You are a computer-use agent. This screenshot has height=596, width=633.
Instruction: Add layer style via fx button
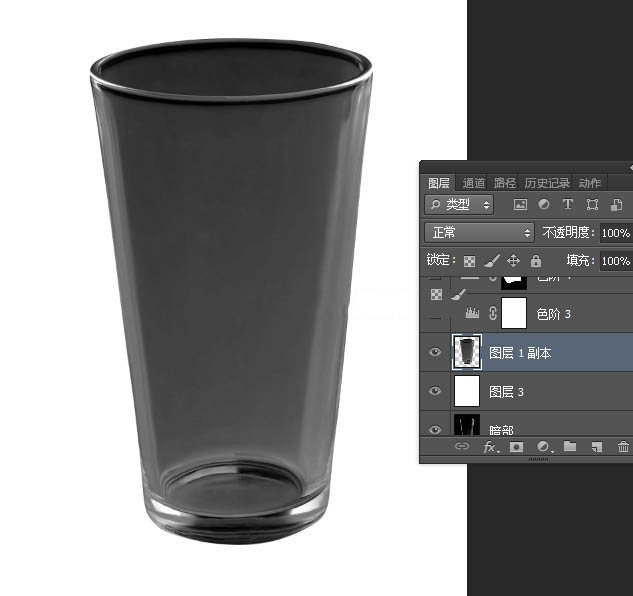coord(491,447)
